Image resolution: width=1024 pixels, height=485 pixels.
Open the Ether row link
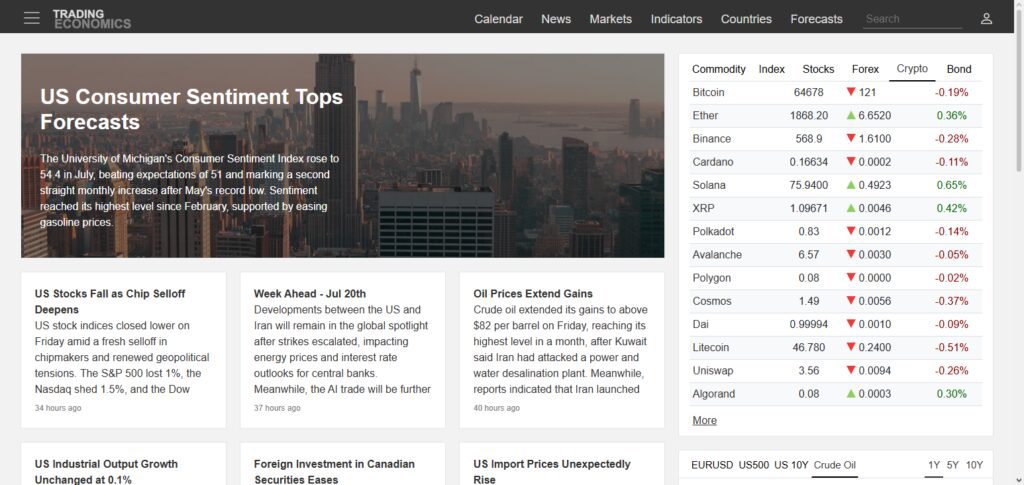(705, 116)
